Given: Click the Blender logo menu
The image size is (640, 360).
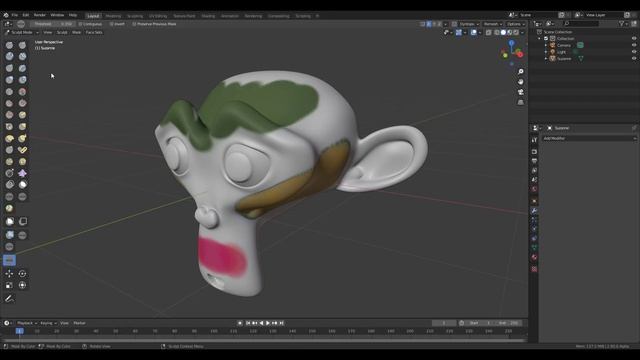Looking at the screenshot, I should [x=6, y=15].
